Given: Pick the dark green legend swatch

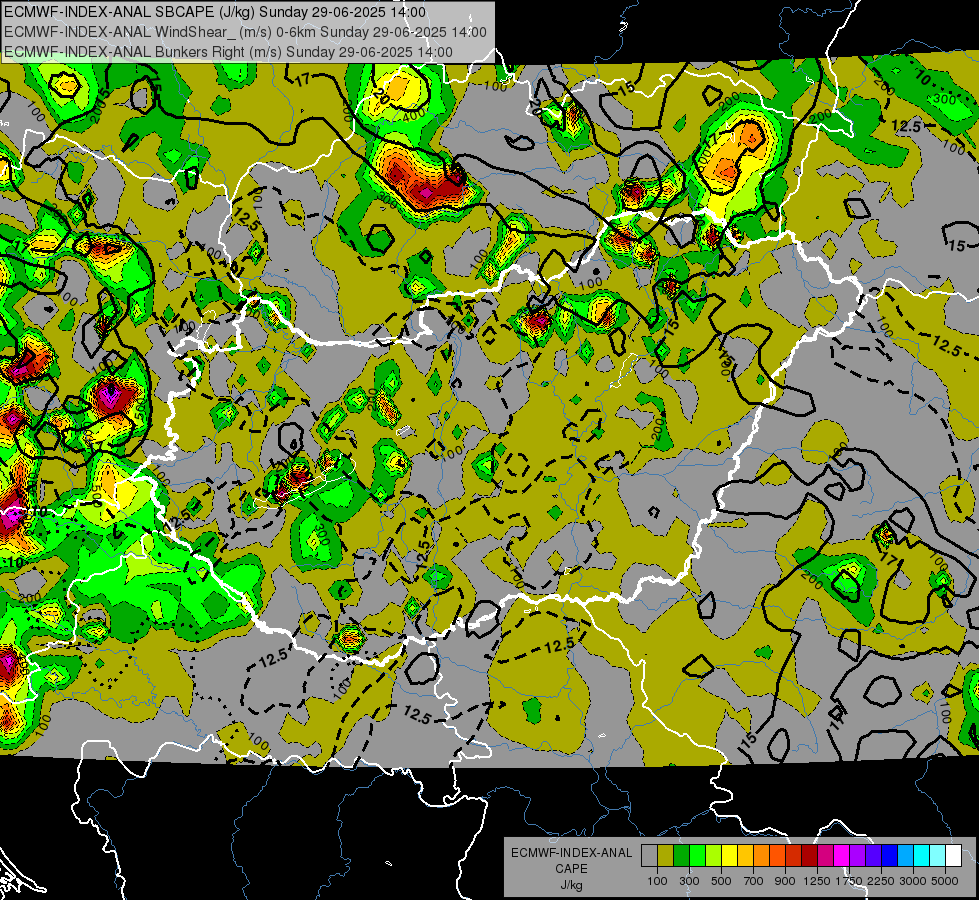Looking at the screenshot, I should coord(681,856).
